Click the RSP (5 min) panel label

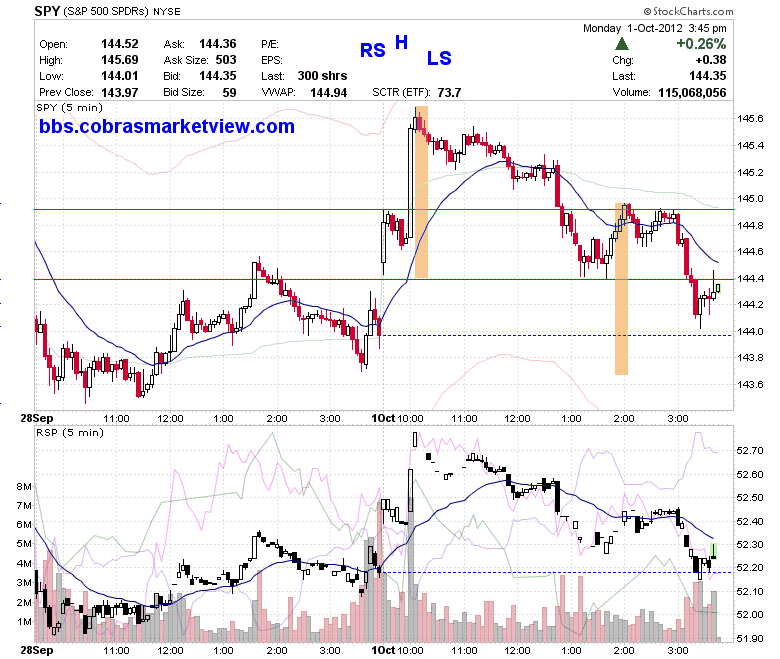coord(70,433)
